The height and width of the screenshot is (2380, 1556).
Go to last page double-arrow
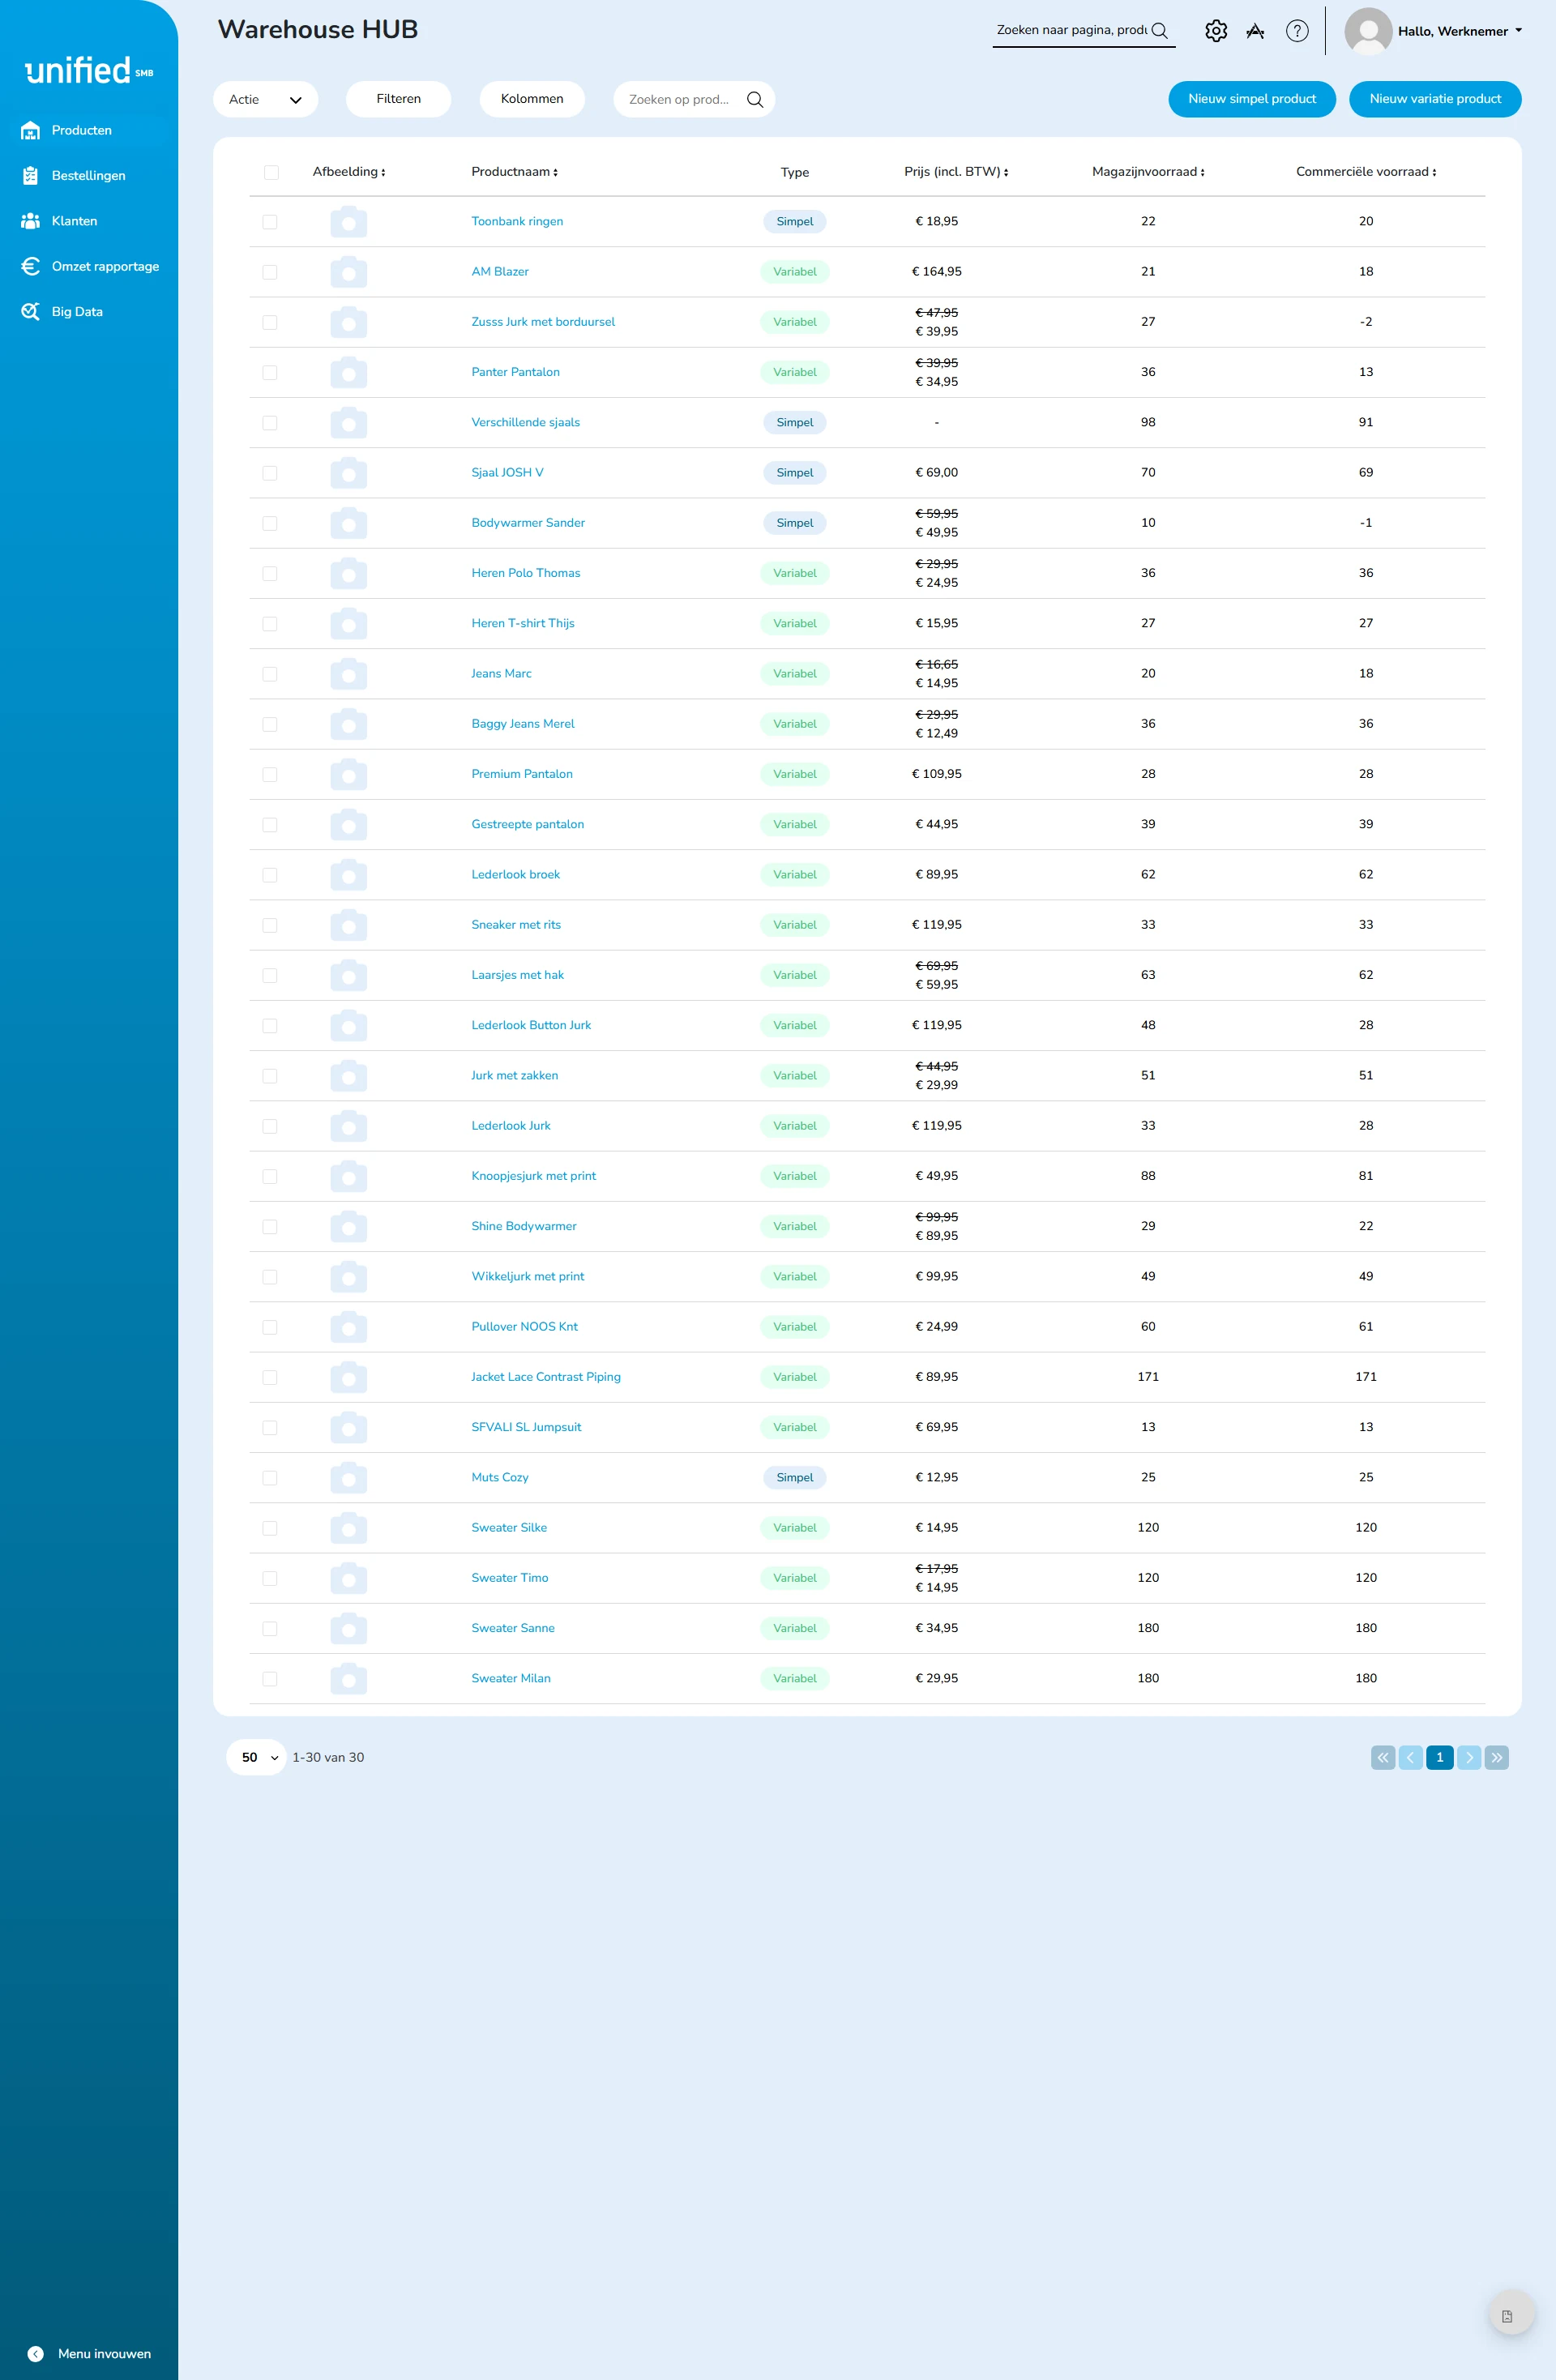coord(1496,1757)
